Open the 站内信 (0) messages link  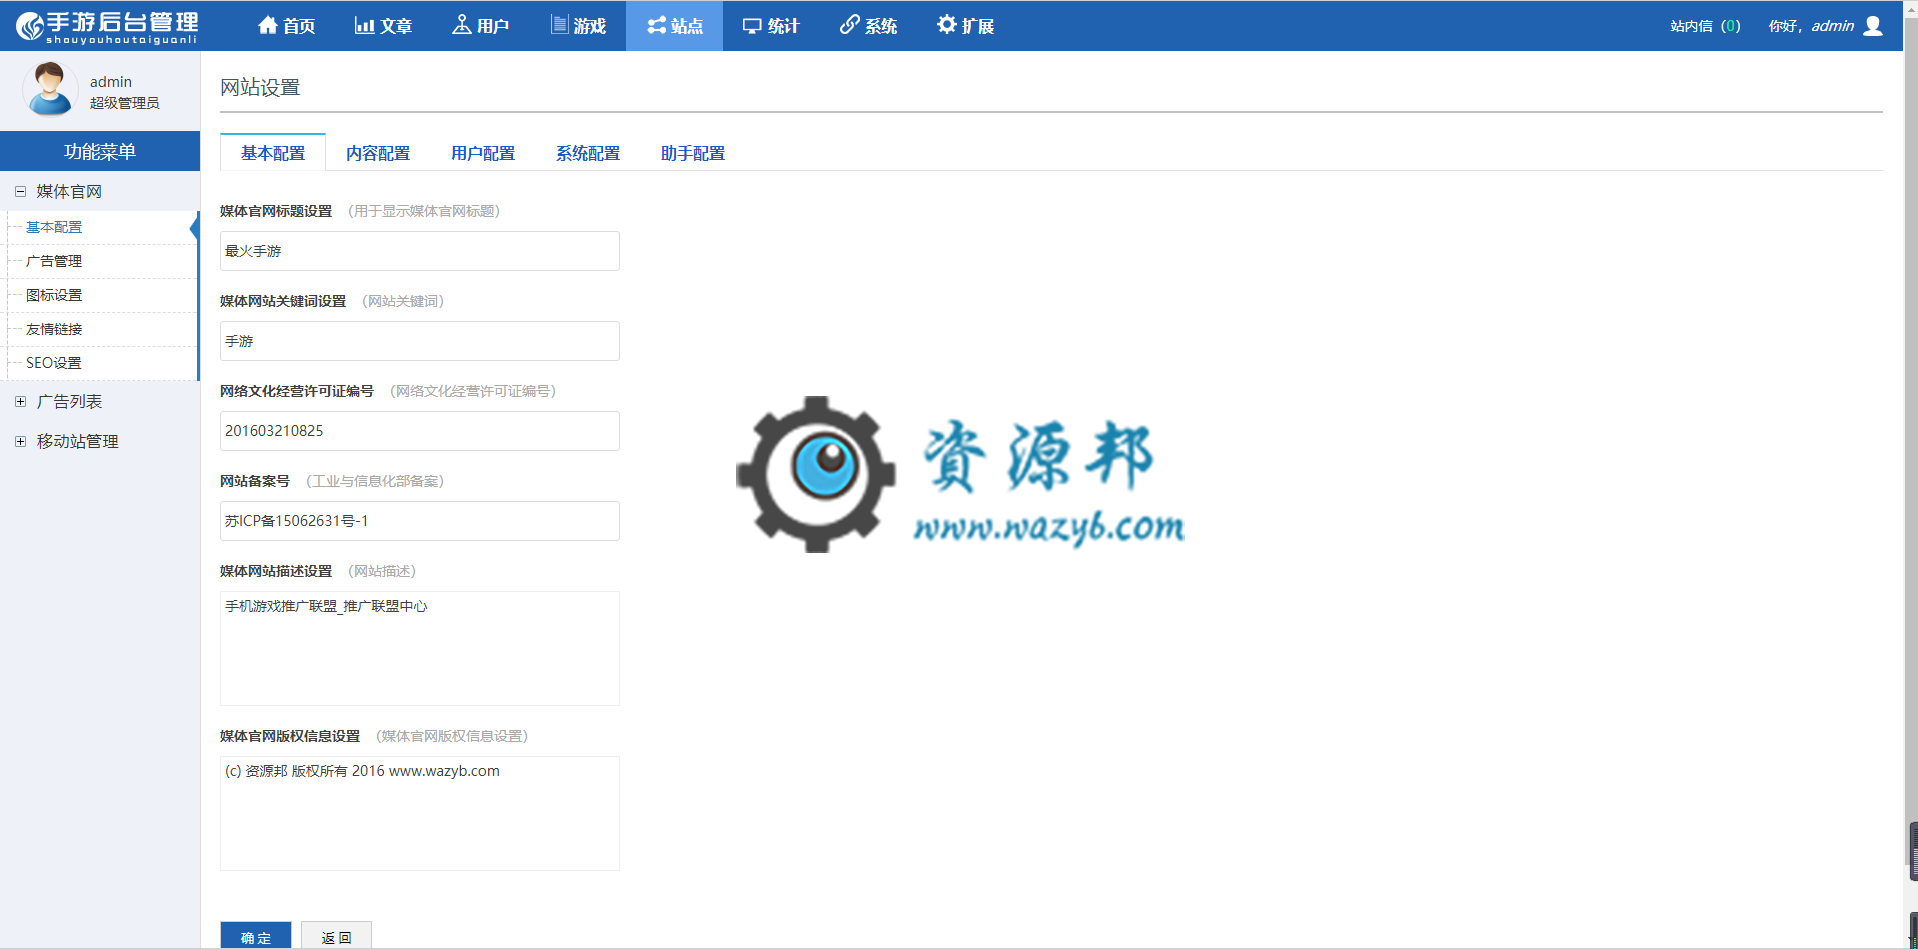coord(1705,26)
